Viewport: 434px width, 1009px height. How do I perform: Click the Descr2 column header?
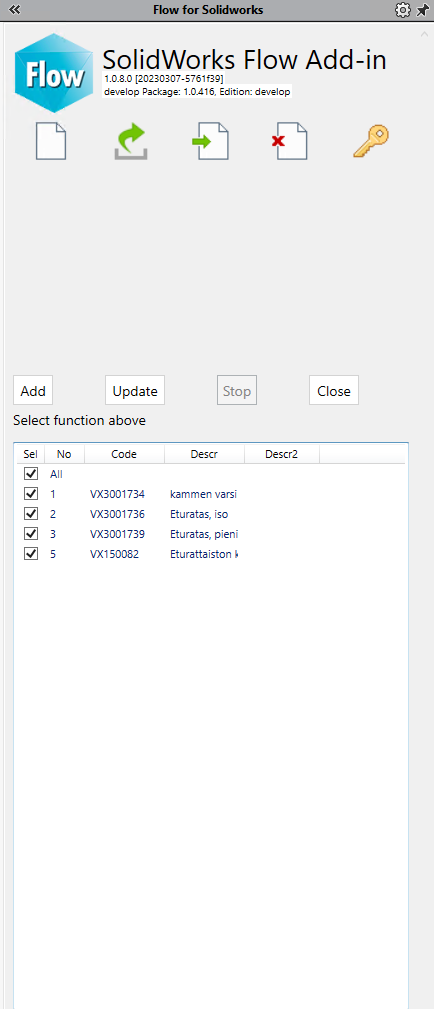pos(281,454)
